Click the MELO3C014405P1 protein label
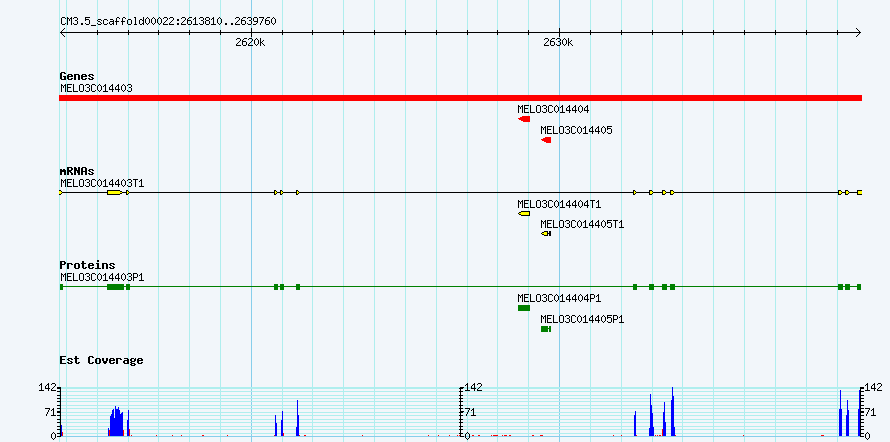The image size is (890, 442). tap(582, 319)
